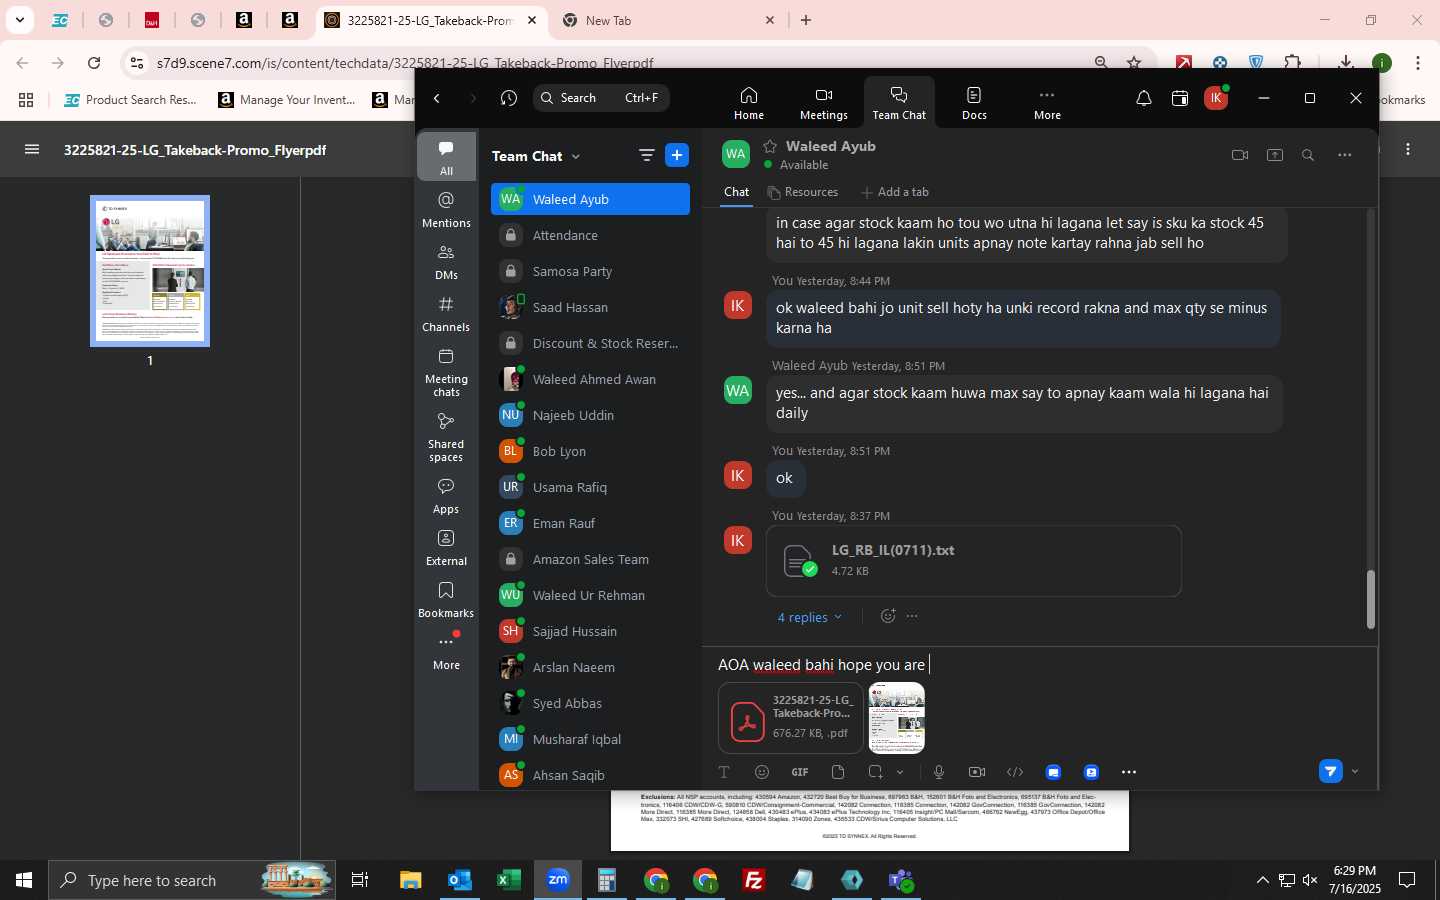Open the emoji picker in the composer
Screen dimensions: 1440x900
pyautogui.click(x=762, y=772)
